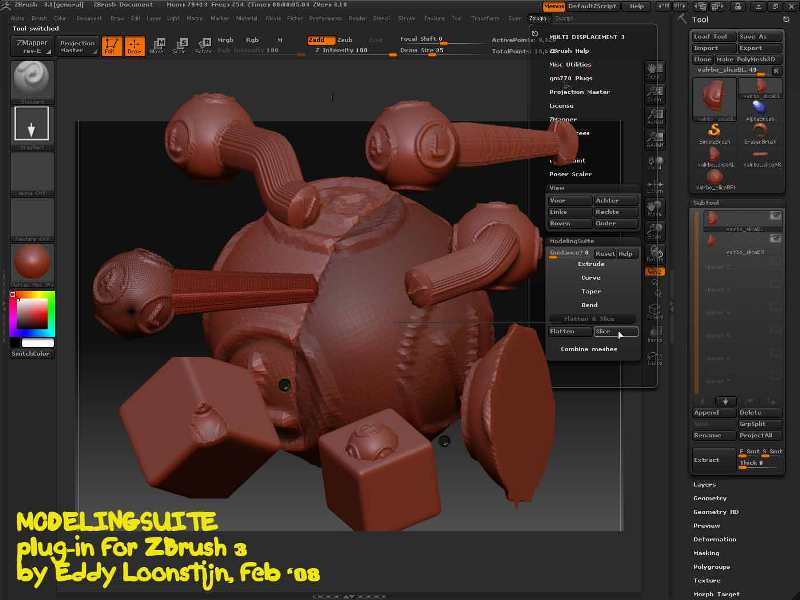The image size is (800, 600).
Task: Click the ModelingSuite Reset button
Action: (605, 254)
